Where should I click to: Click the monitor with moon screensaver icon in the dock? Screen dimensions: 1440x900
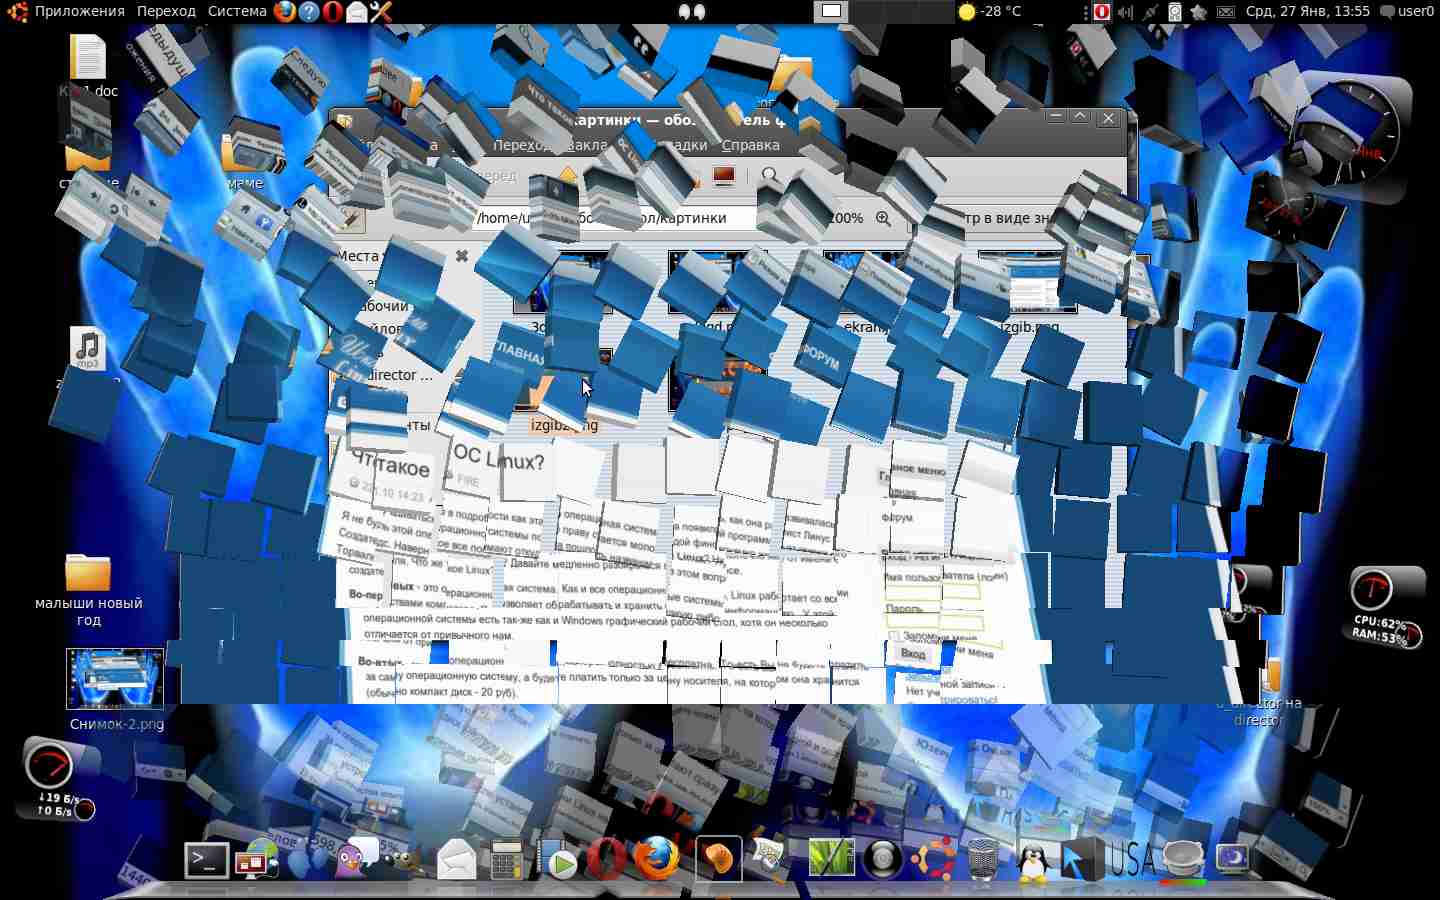click(1232, 858)
